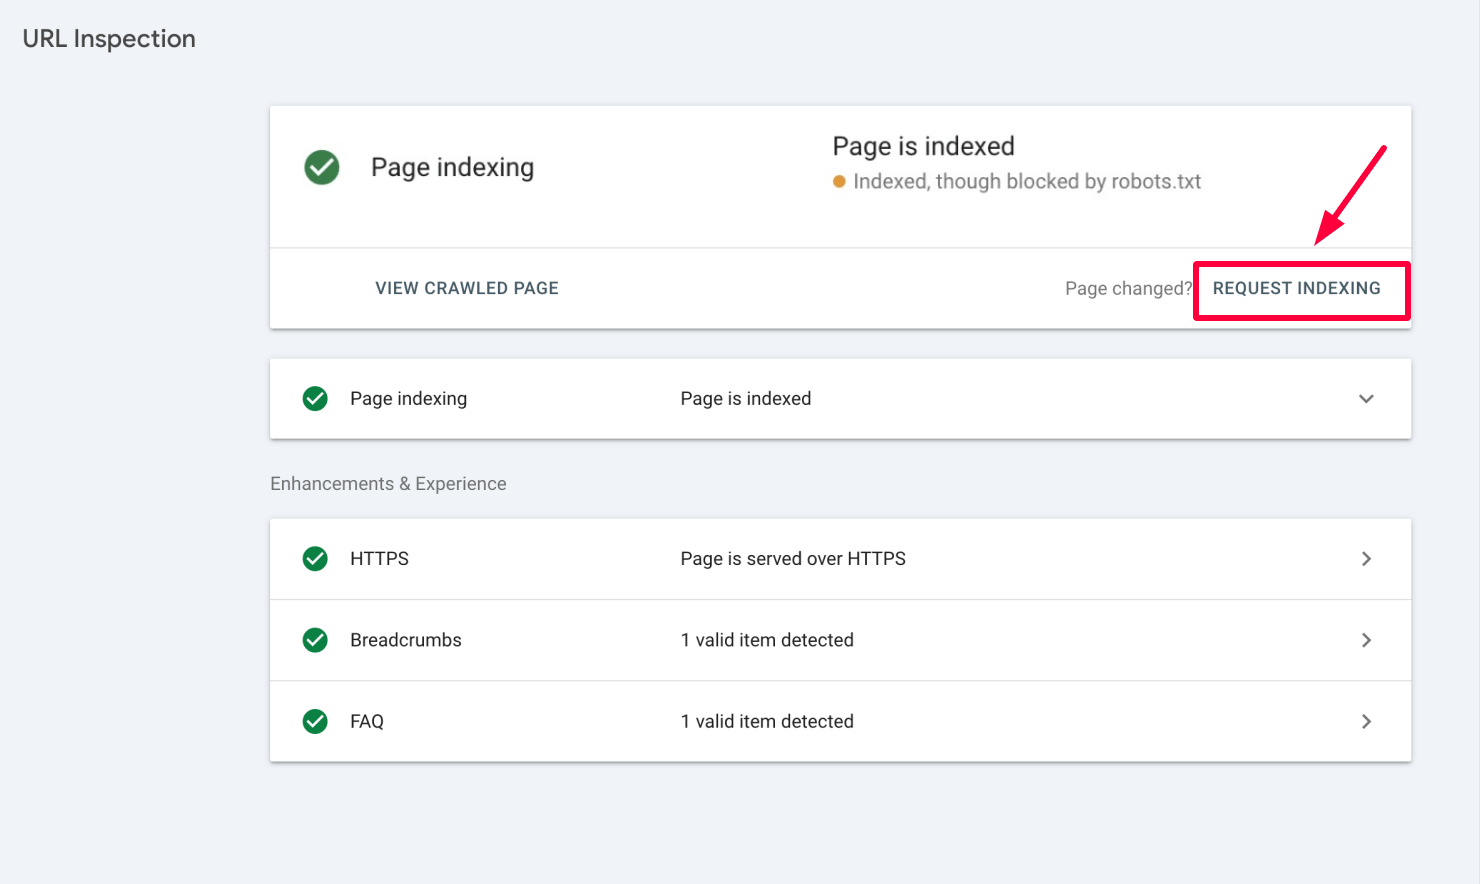Click the 'Page changed?' label
This screenshot has height=884, width=1480.
point(1129,289)
